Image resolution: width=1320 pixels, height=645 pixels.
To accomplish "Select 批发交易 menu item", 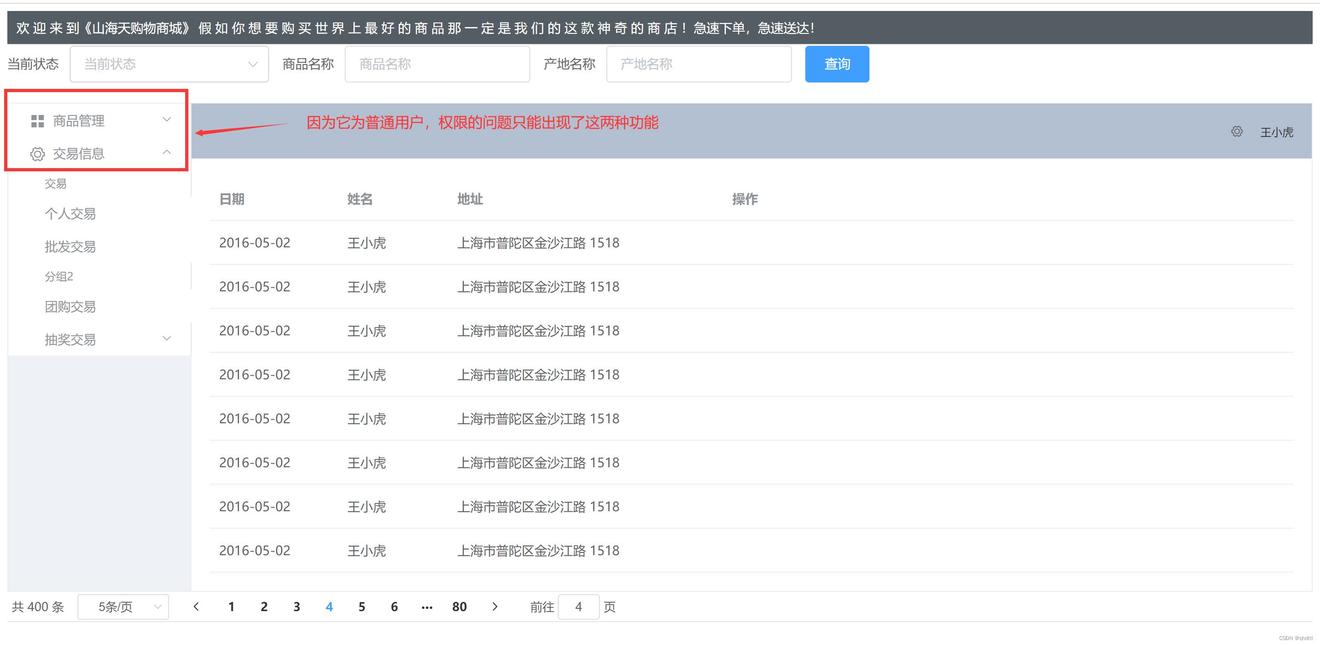I will [70, 247].
